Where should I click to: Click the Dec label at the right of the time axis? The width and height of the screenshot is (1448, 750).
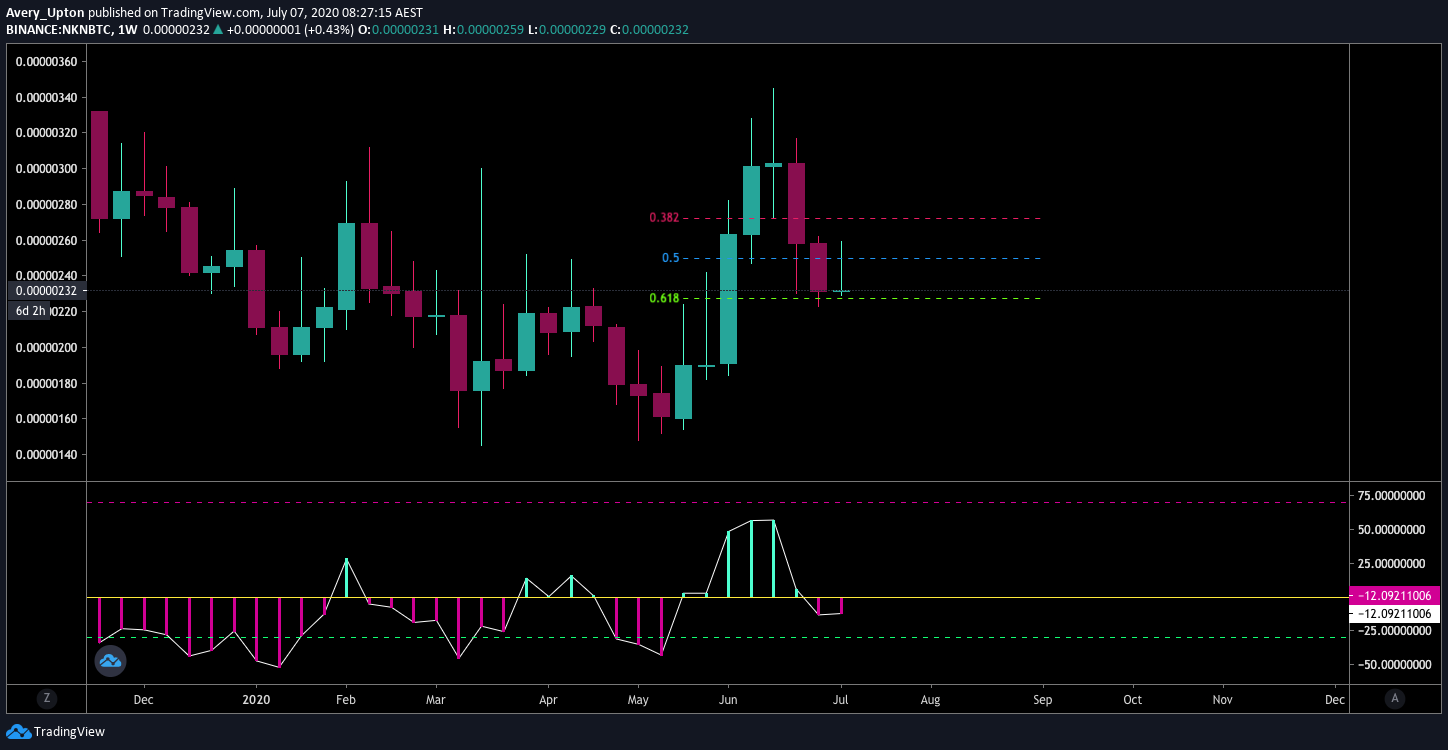click(1335, 698)
